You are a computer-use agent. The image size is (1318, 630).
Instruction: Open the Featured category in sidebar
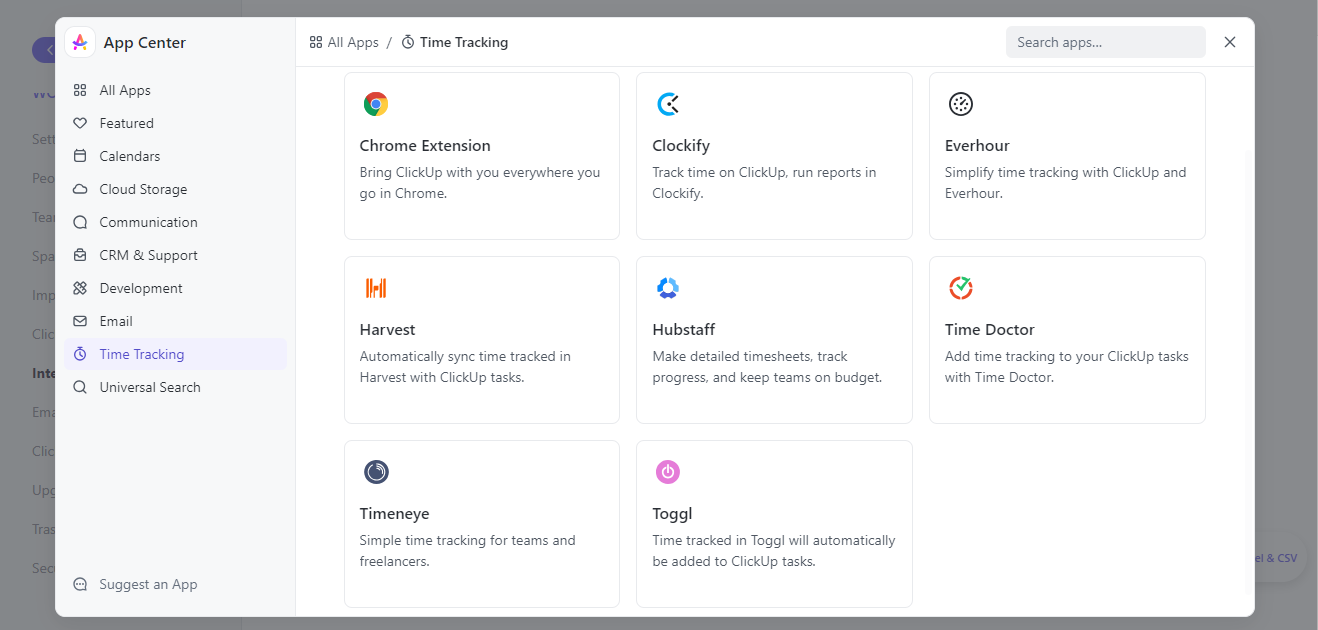click(126, 123)
